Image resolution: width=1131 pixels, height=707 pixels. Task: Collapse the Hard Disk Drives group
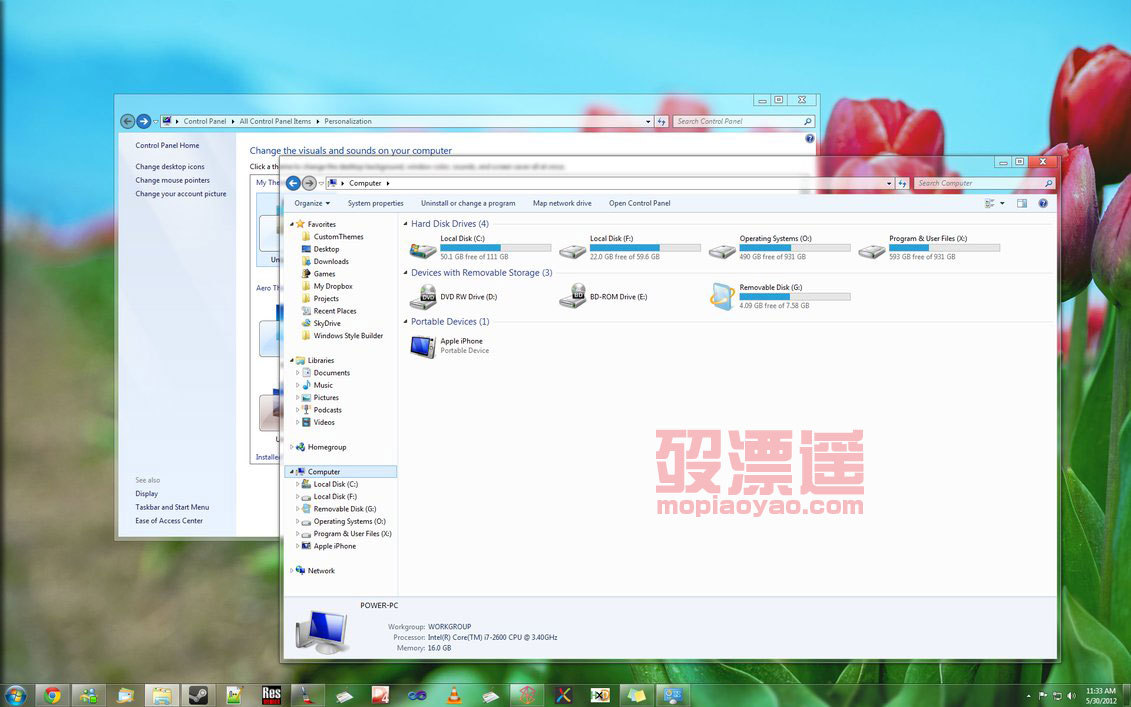(x=405, y=224)
